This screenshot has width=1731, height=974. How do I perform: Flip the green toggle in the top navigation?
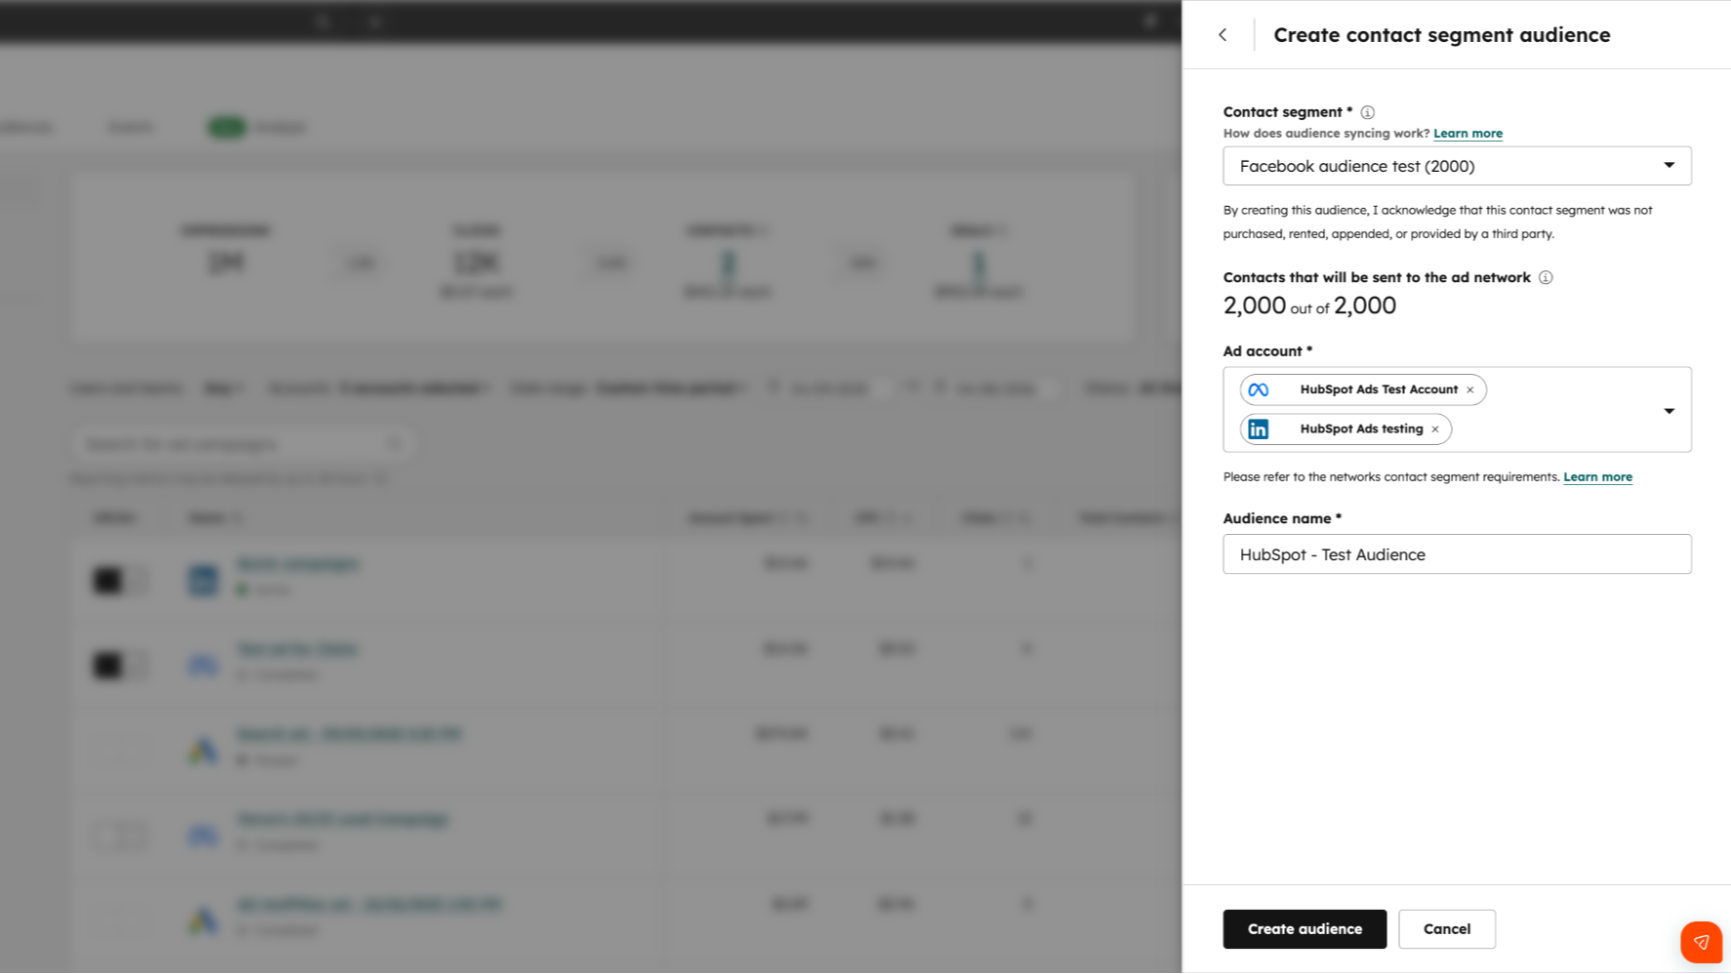click(x=226, y=126)
